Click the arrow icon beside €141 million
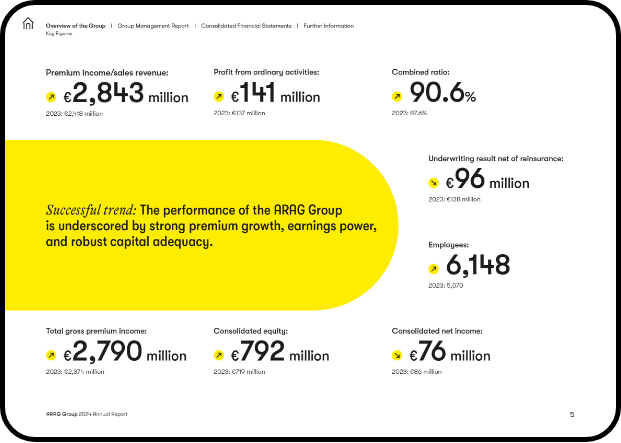The height and width of the screenshot is (443, 621). coord(219,98)
